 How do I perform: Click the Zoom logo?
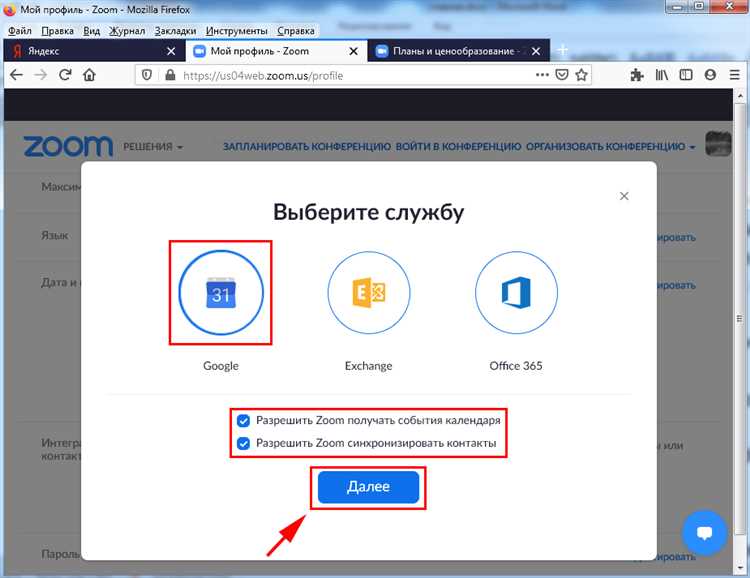coord(68,146)
